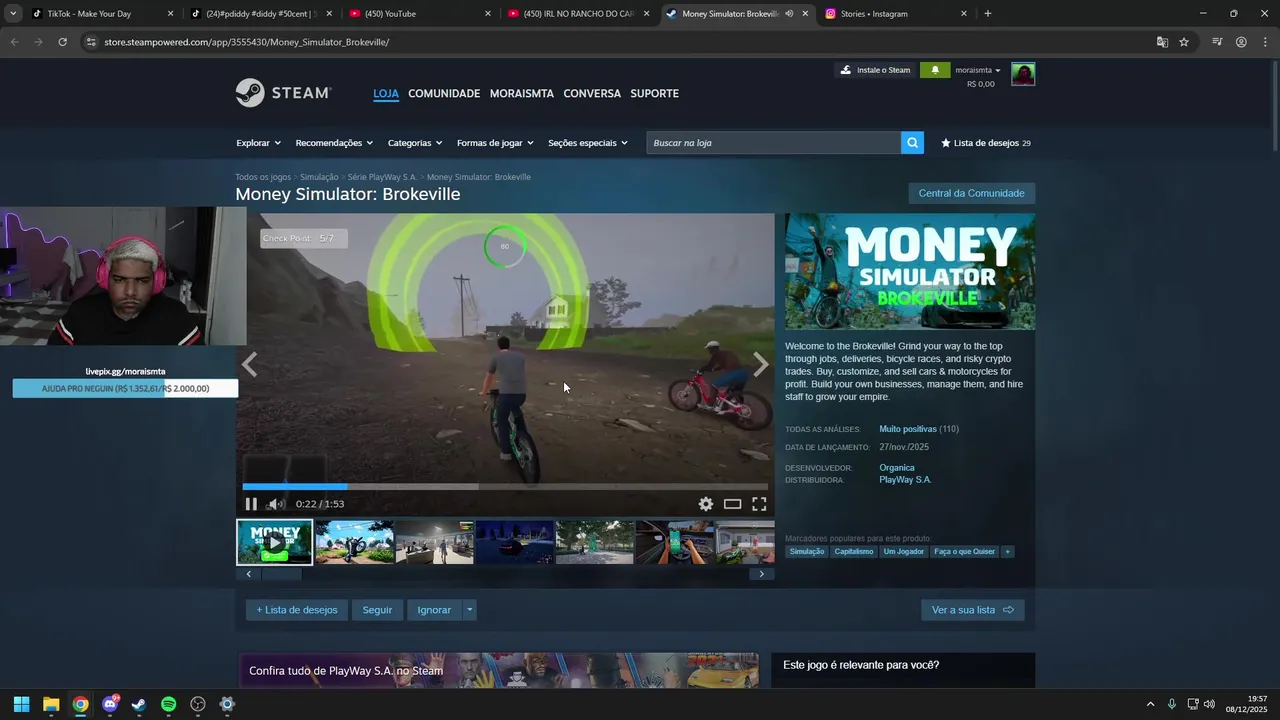Open the LOJA menu
1280x720 pixels.
[386, 93]
